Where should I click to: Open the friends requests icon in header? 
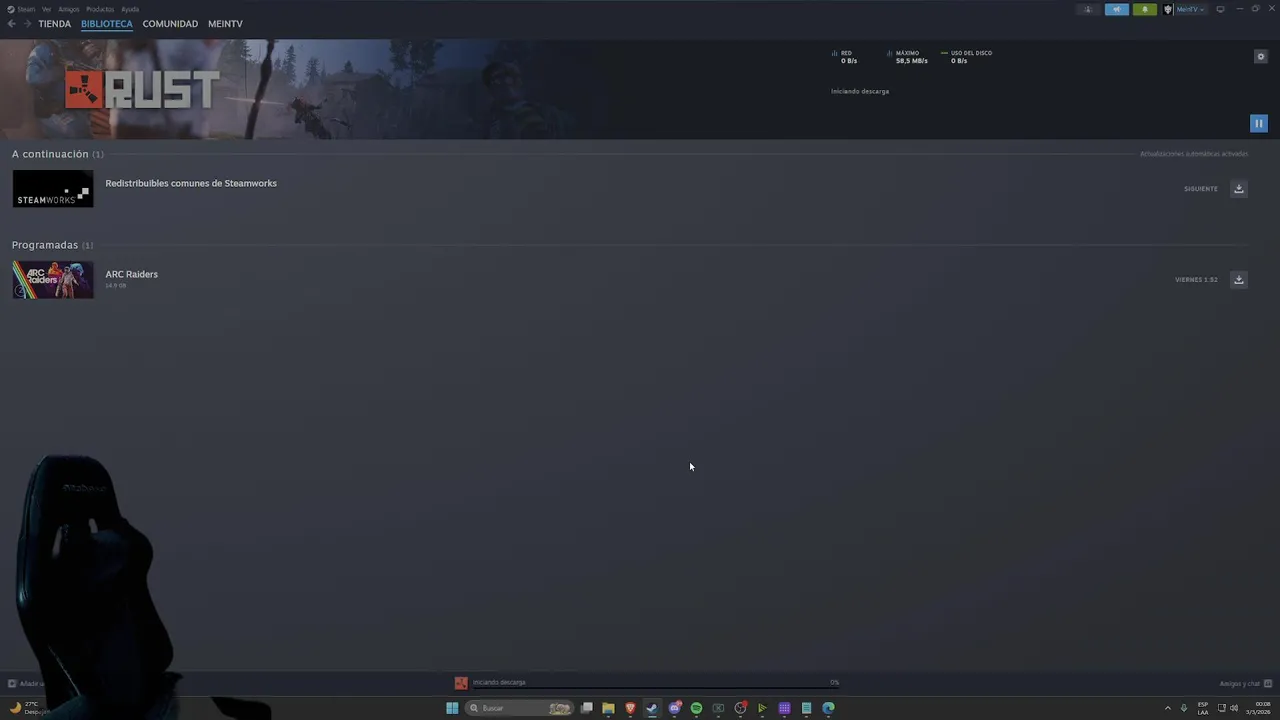(x=1088, y=9)
